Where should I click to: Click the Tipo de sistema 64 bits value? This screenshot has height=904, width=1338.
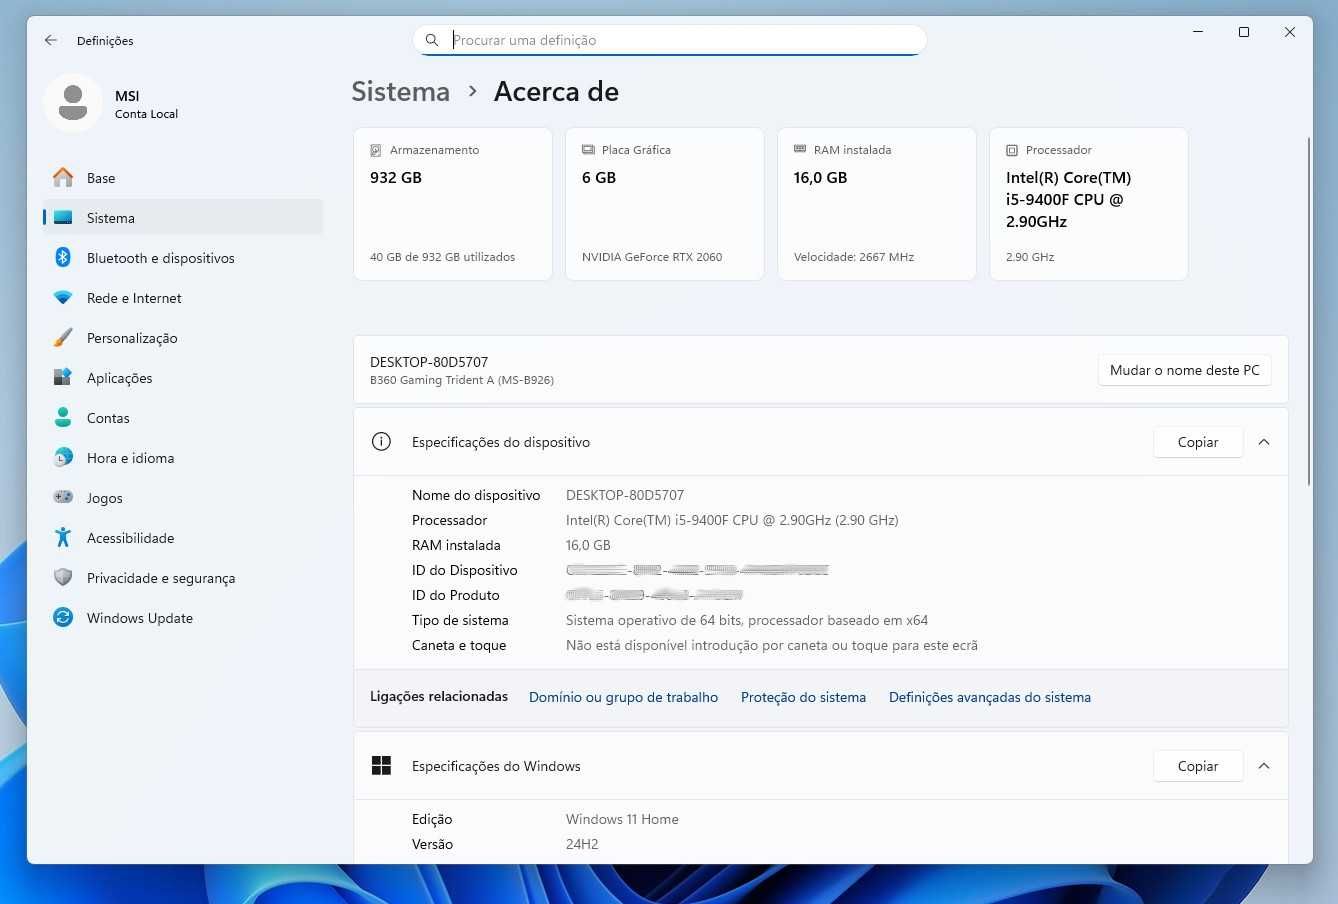tap(747, 620)
